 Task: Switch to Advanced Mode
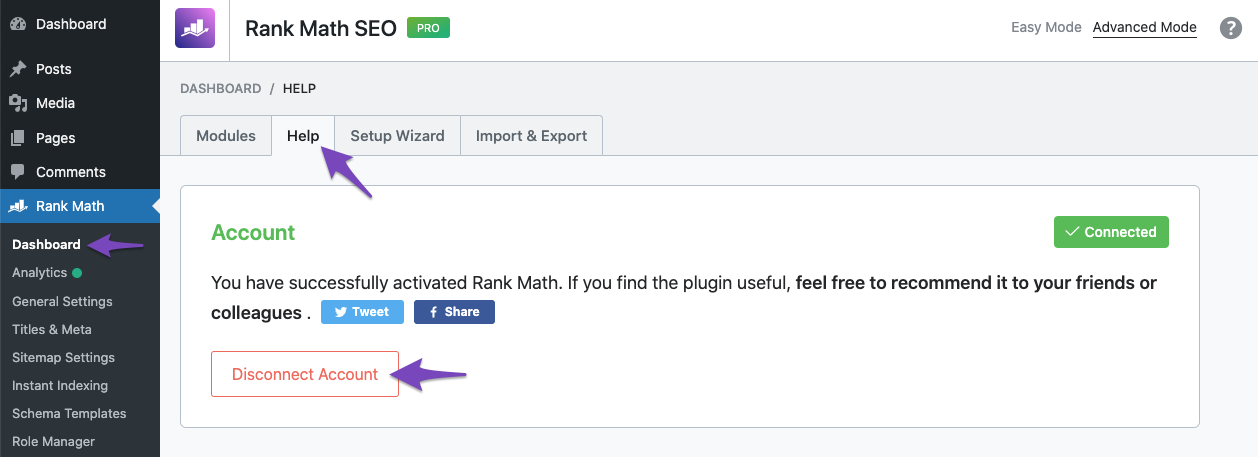[1145, 27]
